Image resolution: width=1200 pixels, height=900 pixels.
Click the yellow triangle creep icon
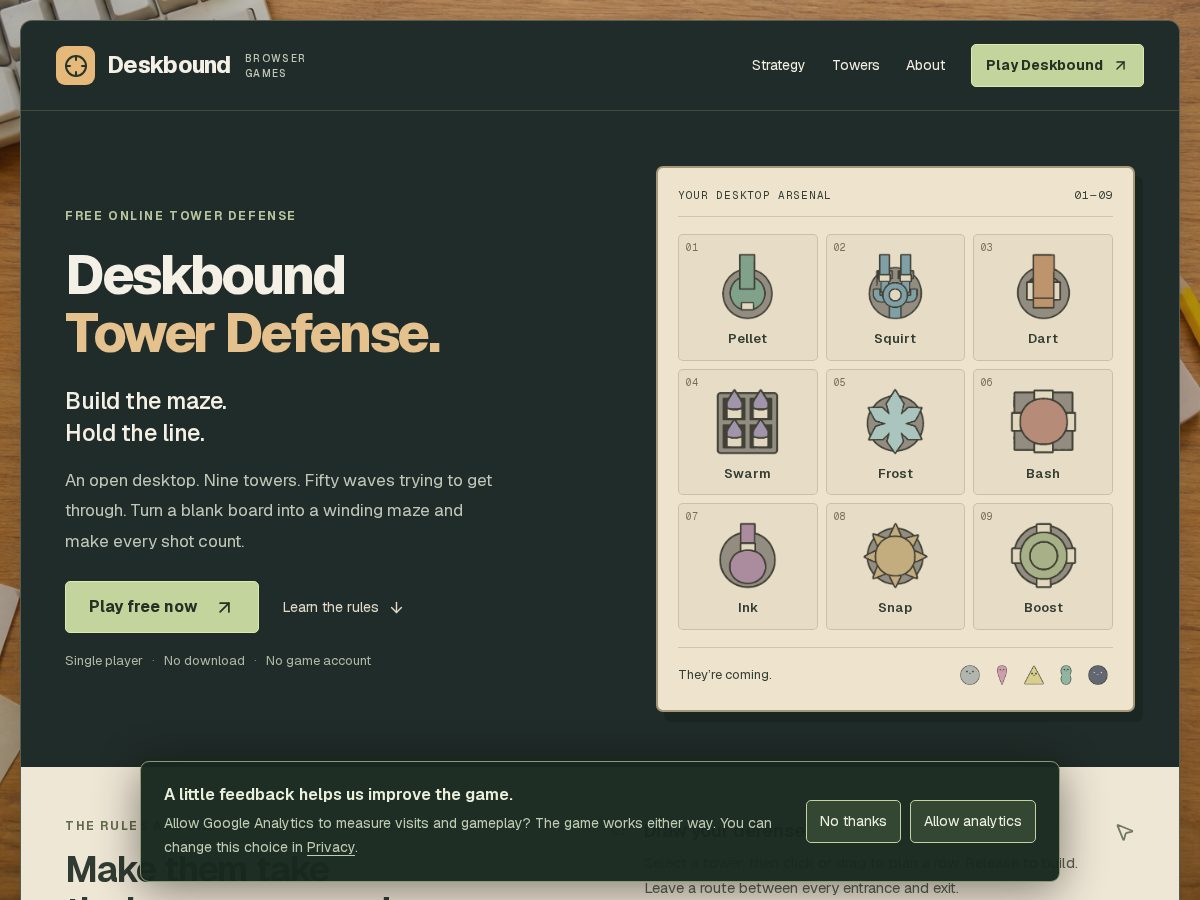pos(1034,675)
